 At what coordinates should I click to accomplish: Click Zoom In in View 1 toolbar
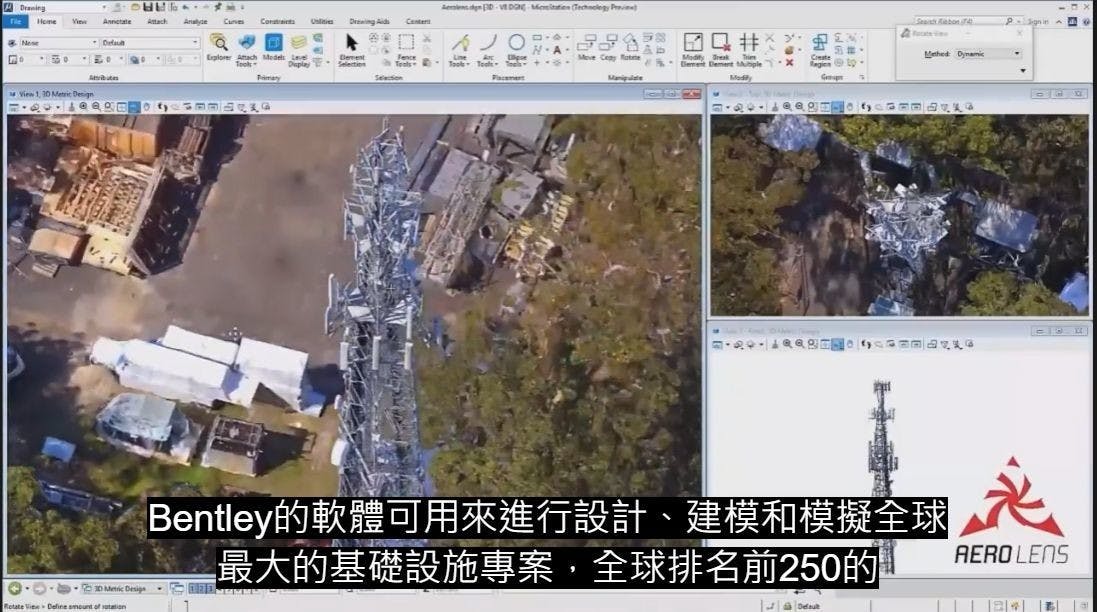(83, 107)
